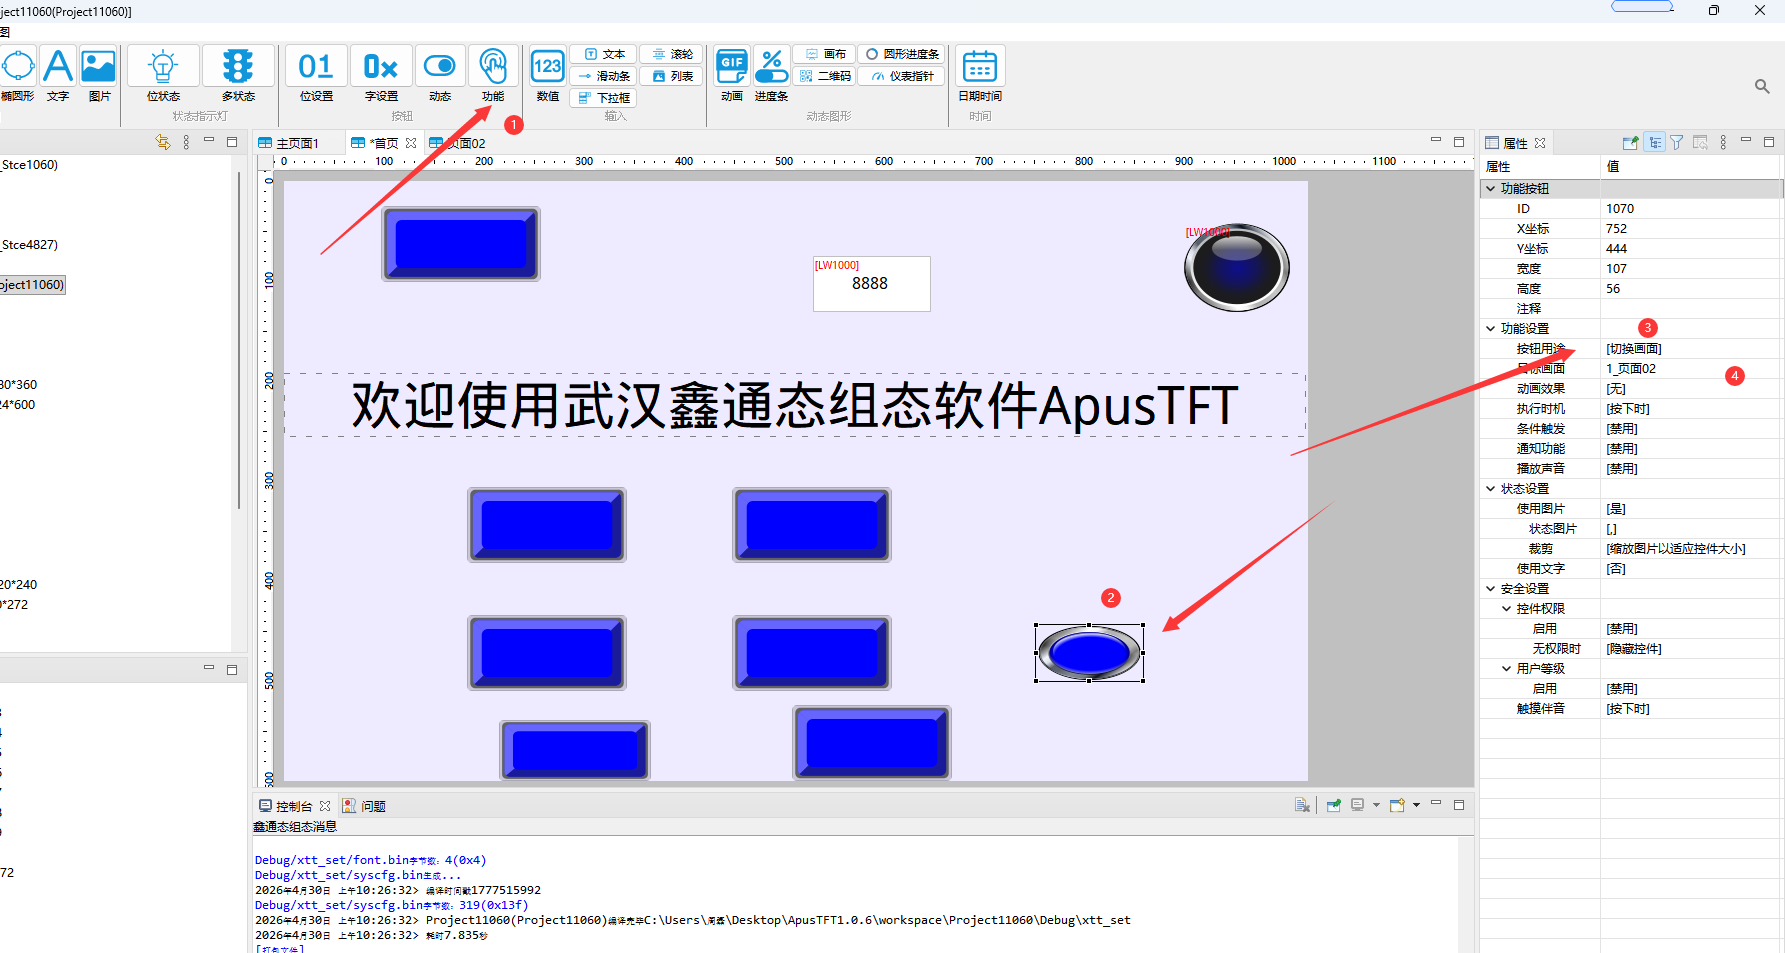
Task: Collapse the 控件权限 subgroup
Action: point(1506,608)
